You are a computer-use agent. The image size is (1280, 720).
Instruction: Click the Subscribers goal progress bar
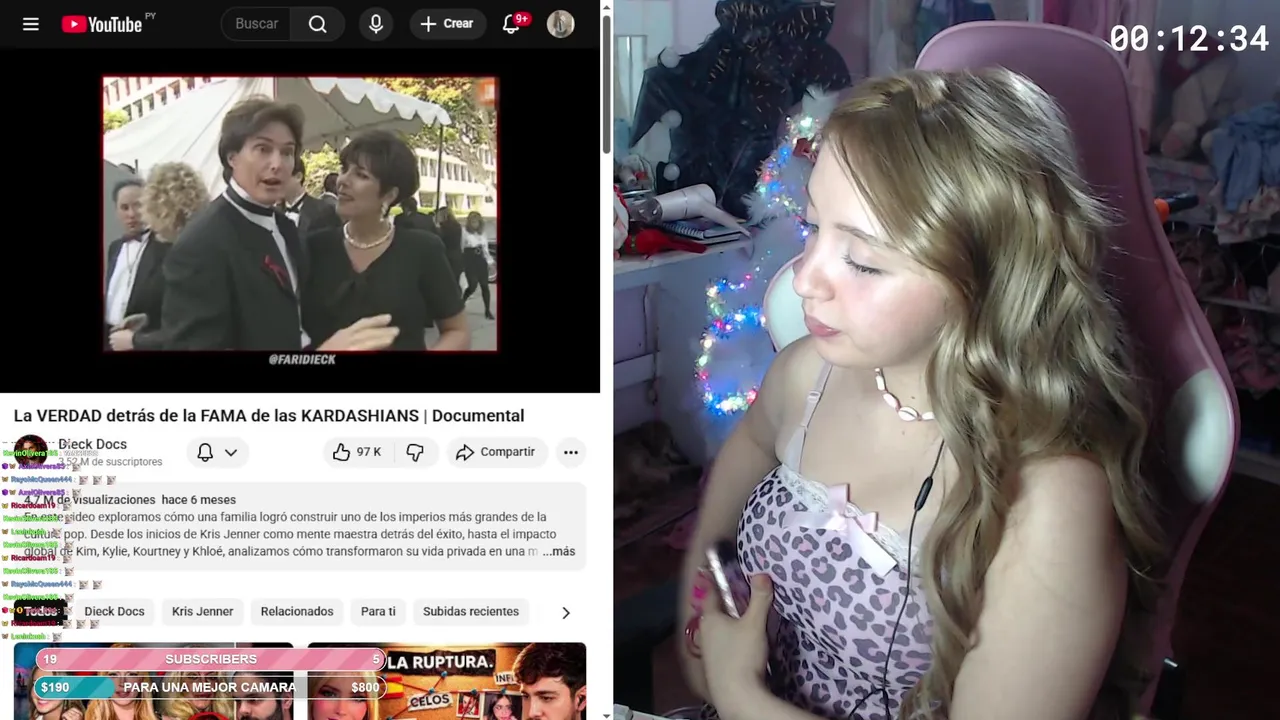(x=211, y=659)
